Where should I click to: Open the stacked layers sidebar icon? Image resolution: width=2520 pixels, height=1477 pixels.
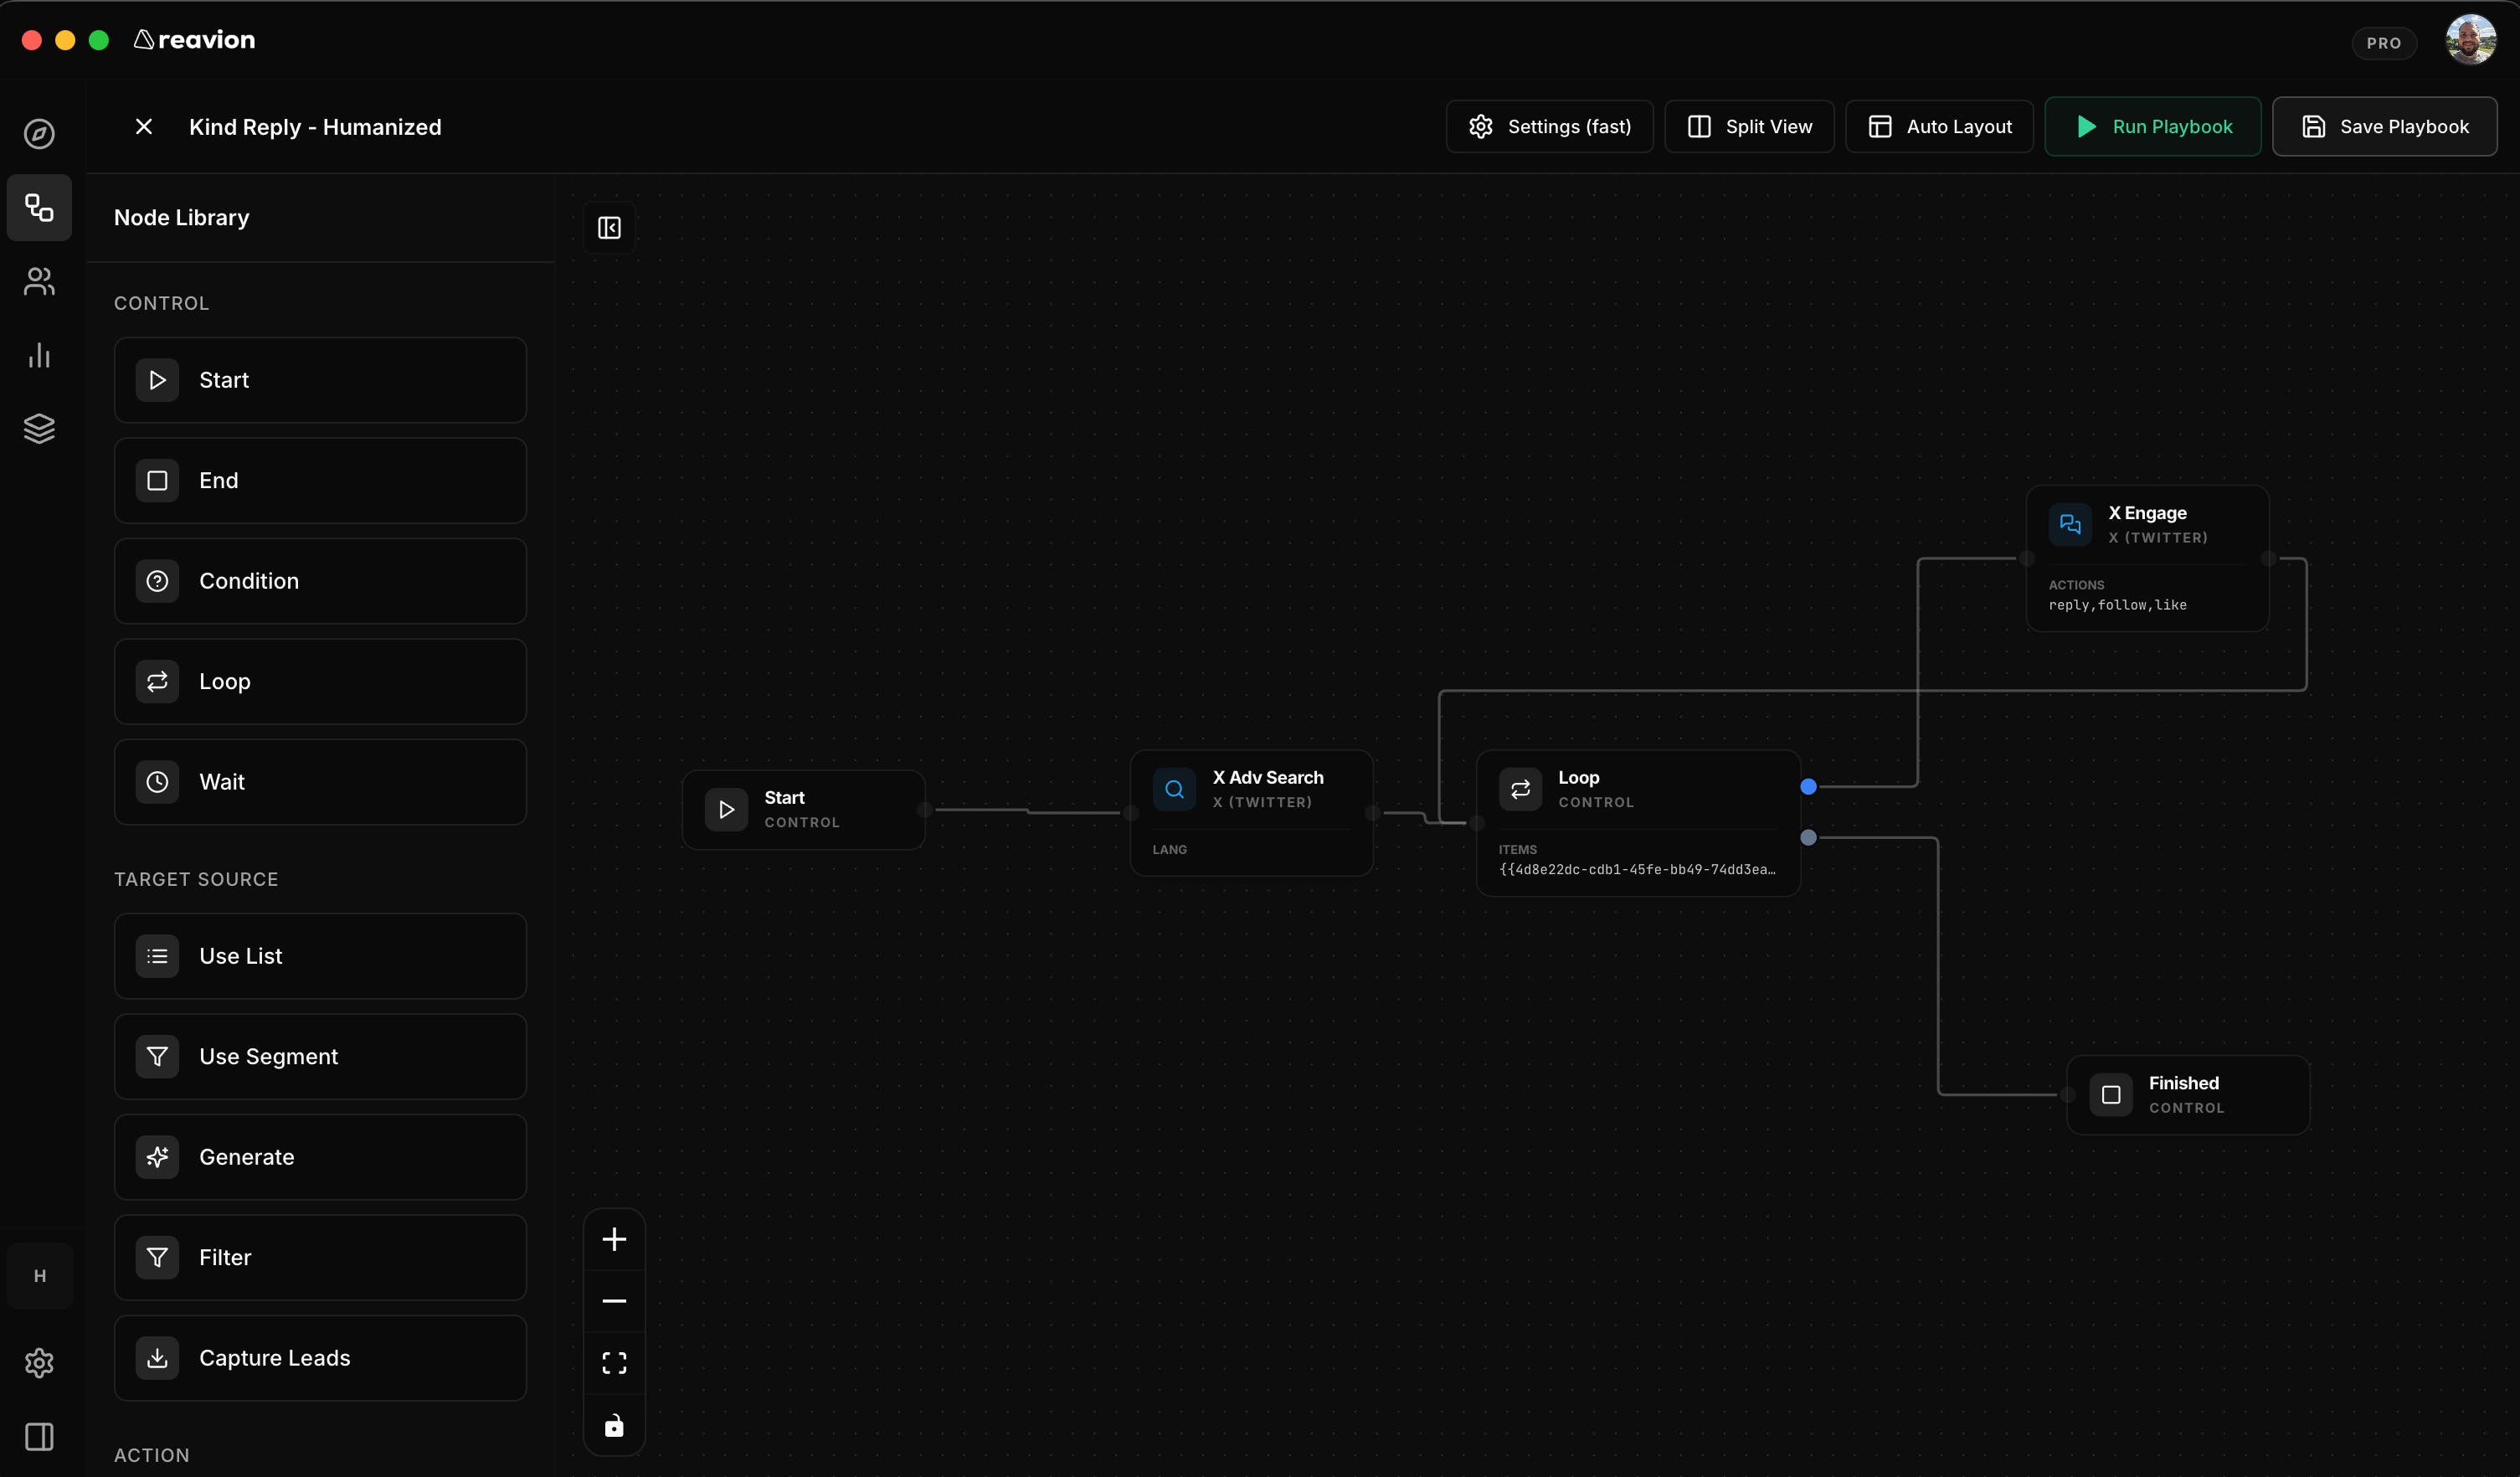39,429
